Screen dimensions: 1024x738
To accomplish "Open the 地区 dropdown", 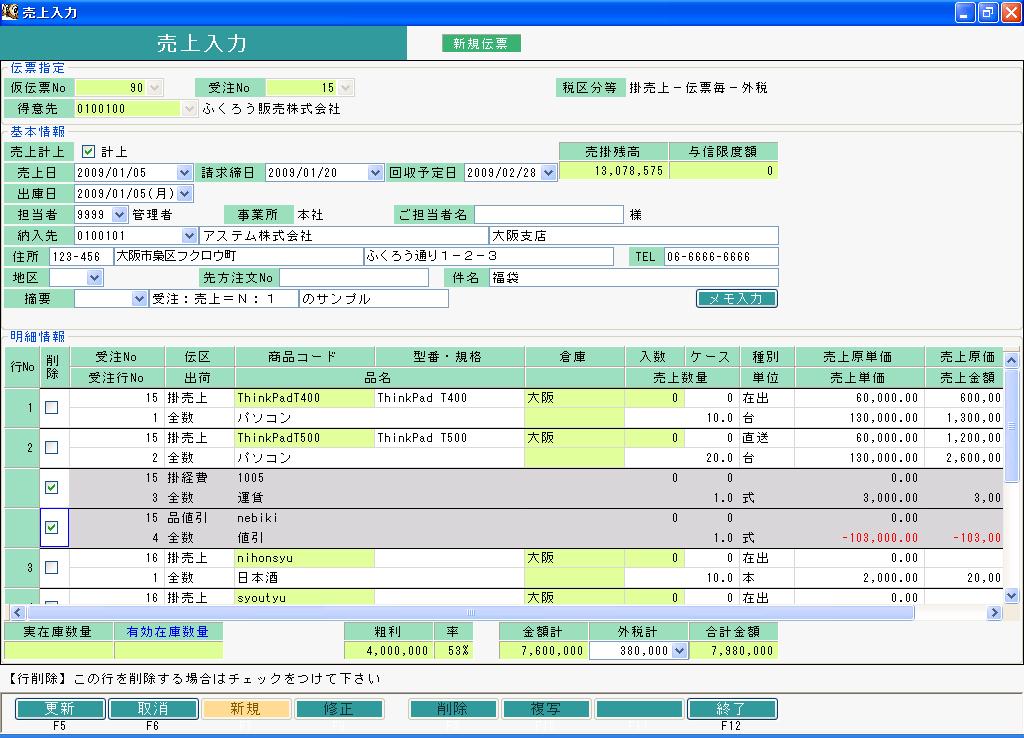I will 95,278.
